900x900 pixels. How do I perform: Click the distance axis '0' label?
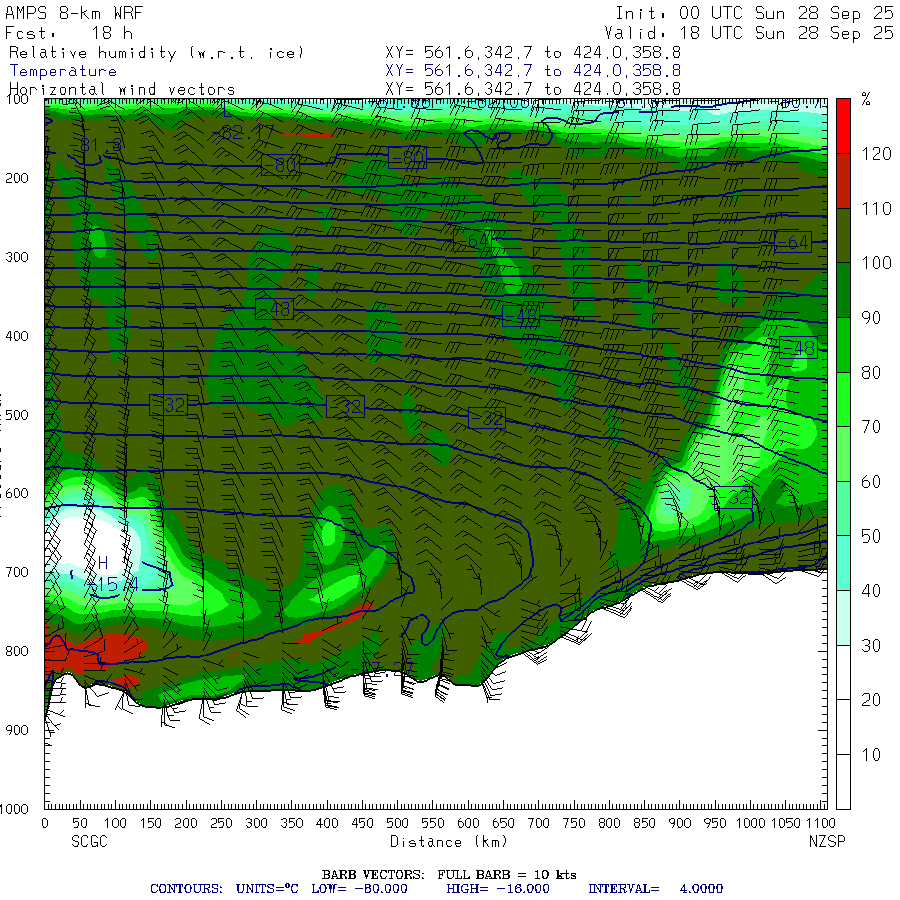tap(45, 823)
